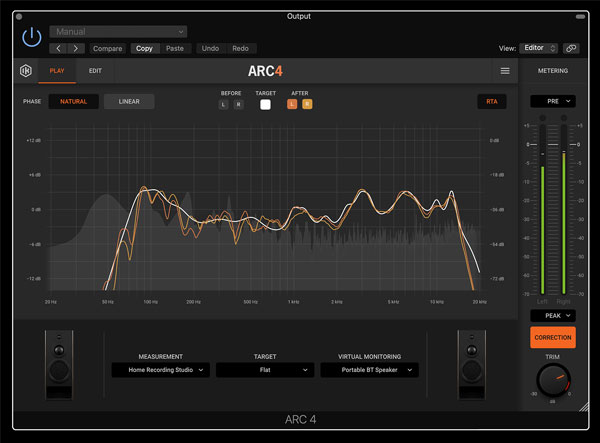Toggle the plugin power bypass button

[x=32, y=37]
